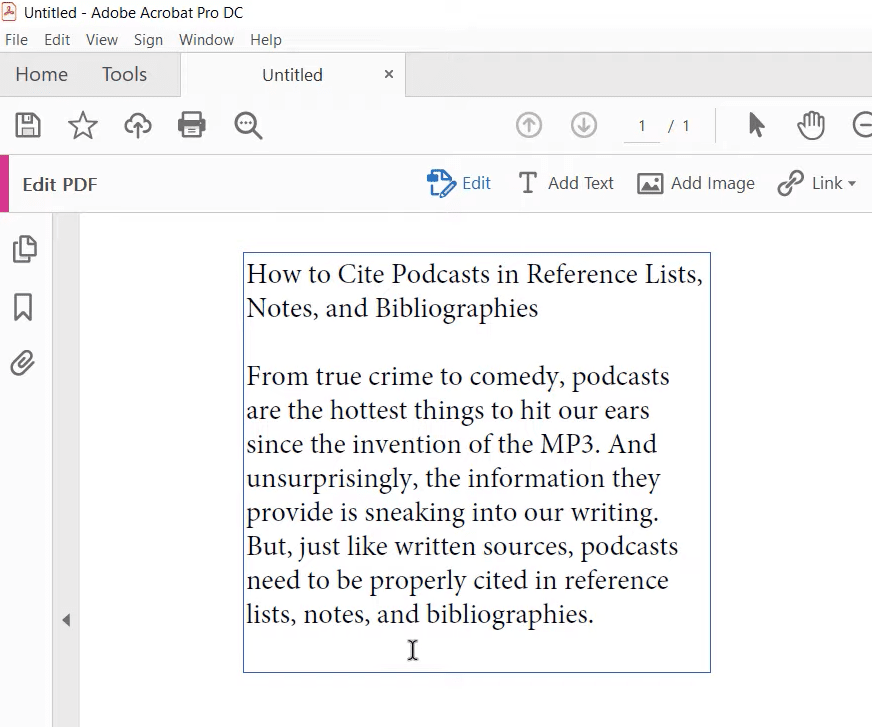Click the page number input field
Image resolution: width=872 pixels, height=727 pixels.
pos(641,125)
